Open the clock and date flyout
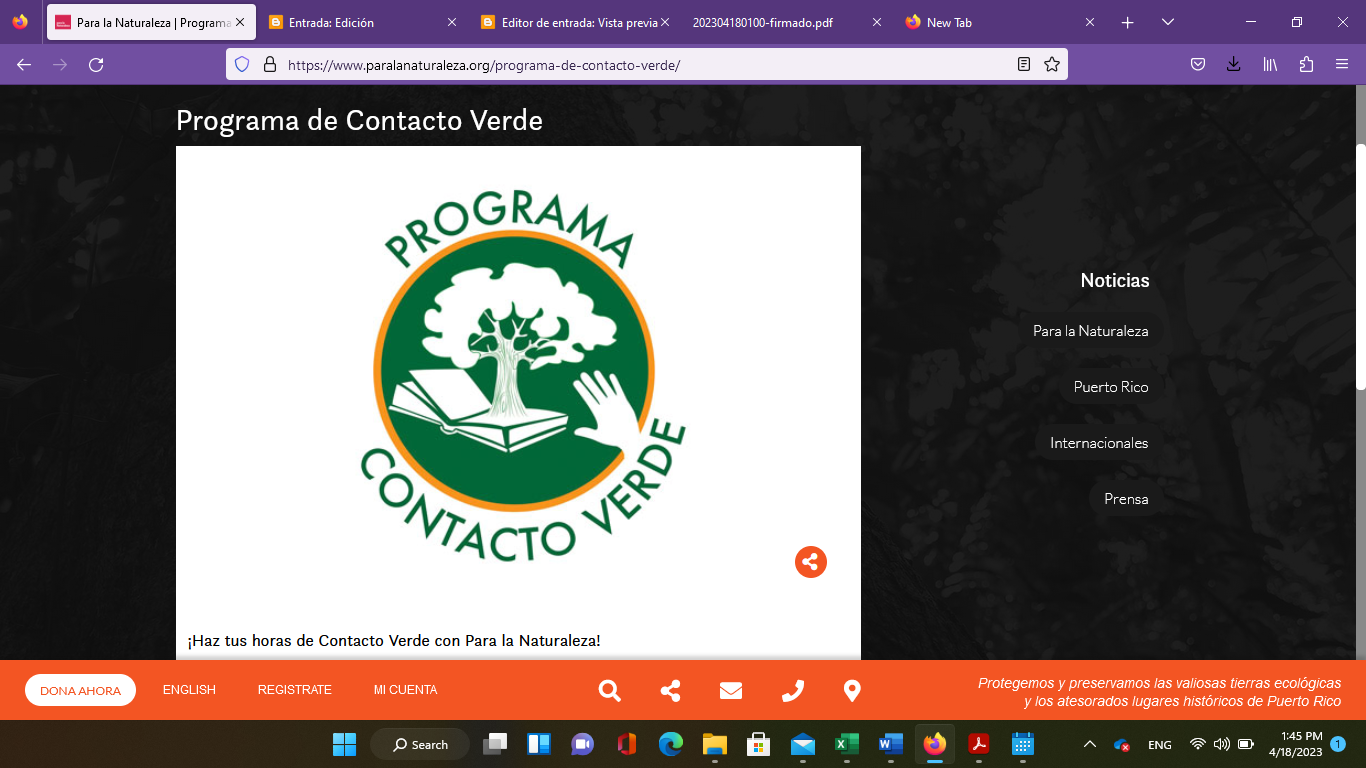1366x768 pixels. pyautogui.click(x=1295, y=743)
